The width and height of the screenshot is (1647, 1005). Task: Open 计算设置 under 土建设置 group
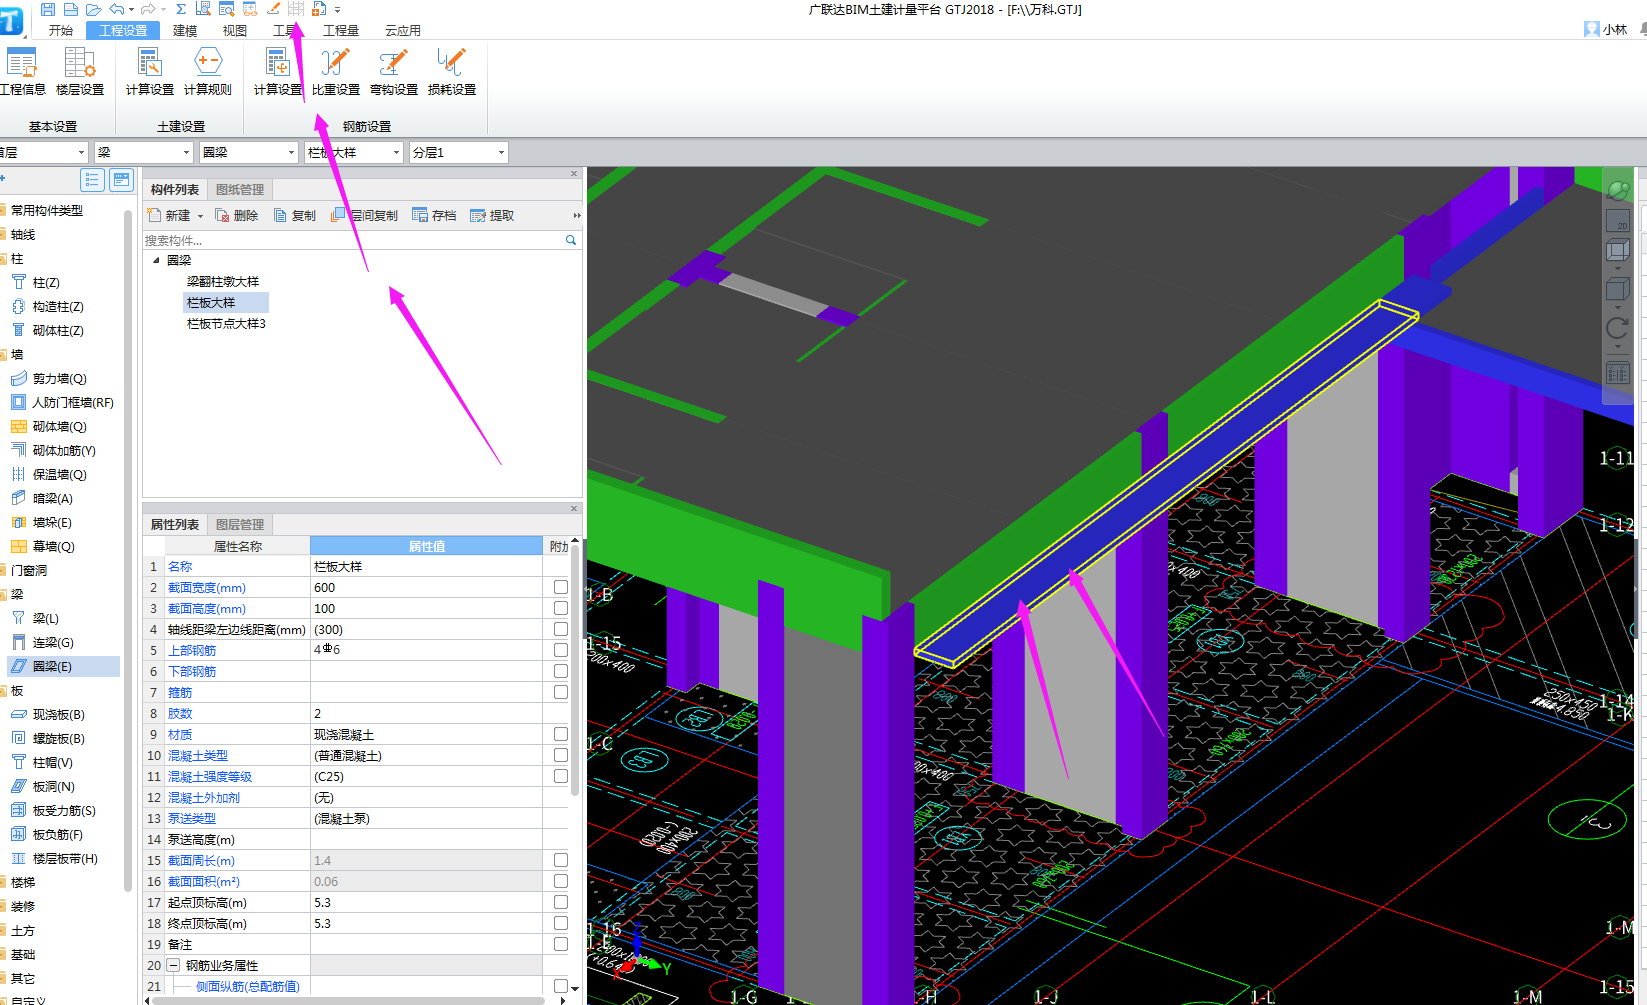pyautogui.click(x=150, y=72)
